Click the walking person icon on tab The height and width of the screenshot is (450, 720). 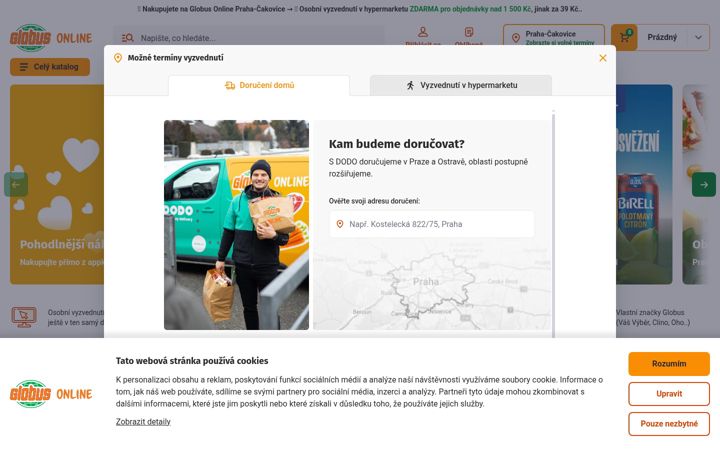(410, 85)
